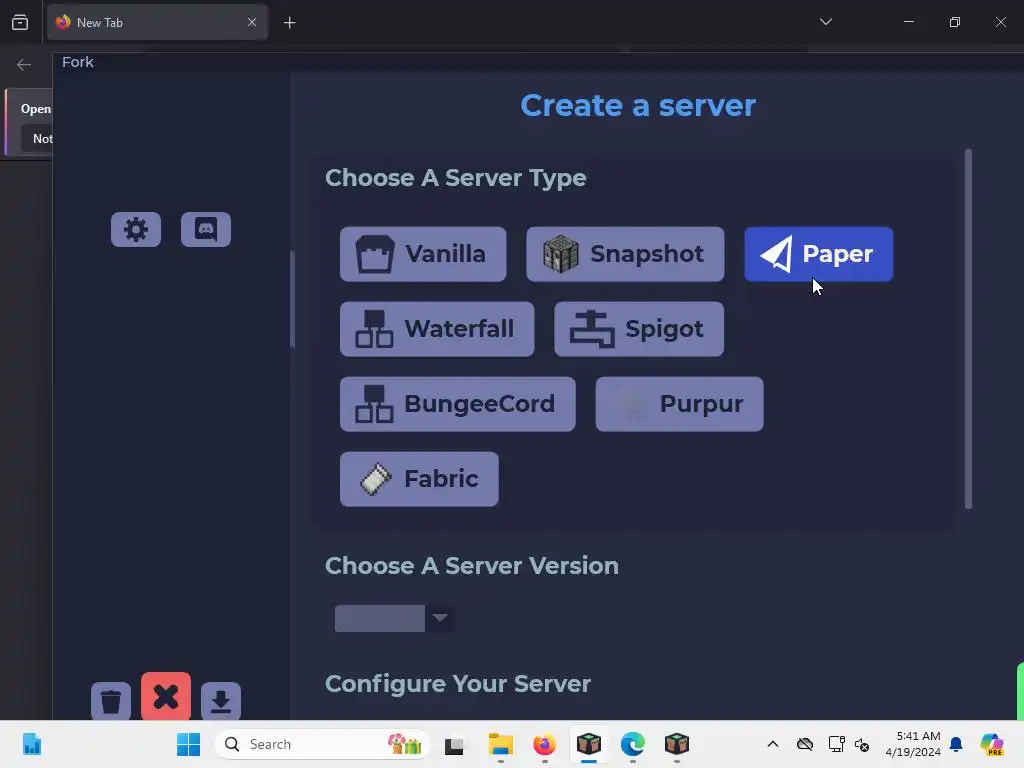Click the muted volume tray icon
Image resolution: width=1024 pixels, height=768 pixels.
(x=862, y=744)
